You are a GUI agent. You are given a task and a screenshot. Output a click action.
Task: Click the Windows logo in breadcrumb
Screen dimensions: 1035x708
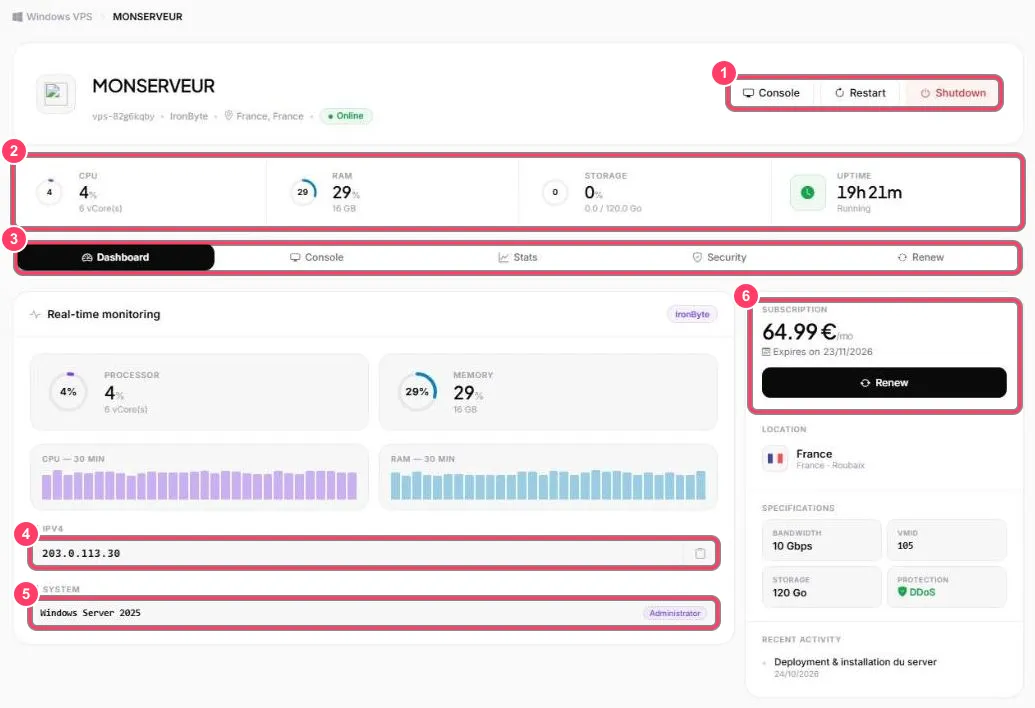pos(18,16)
